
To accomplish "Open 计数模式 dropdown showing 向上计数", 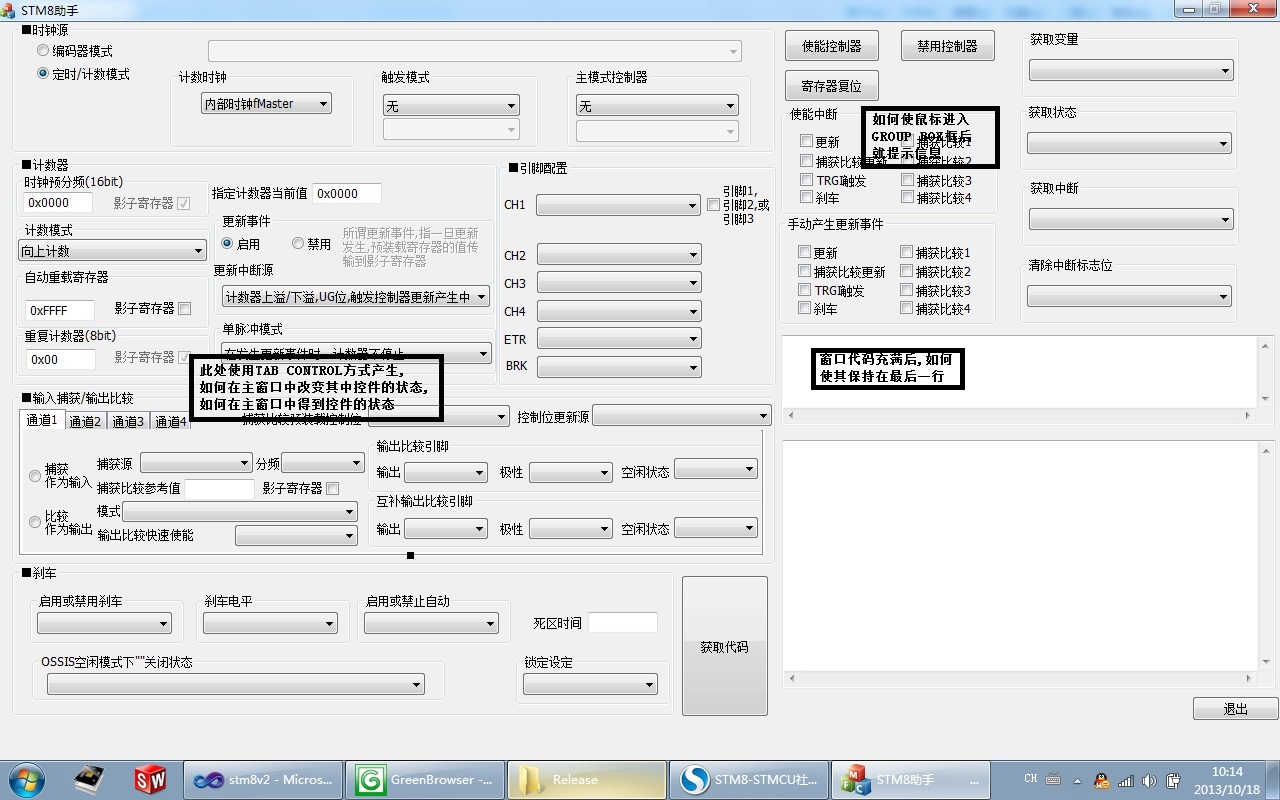I will click(x=113, y=251).
